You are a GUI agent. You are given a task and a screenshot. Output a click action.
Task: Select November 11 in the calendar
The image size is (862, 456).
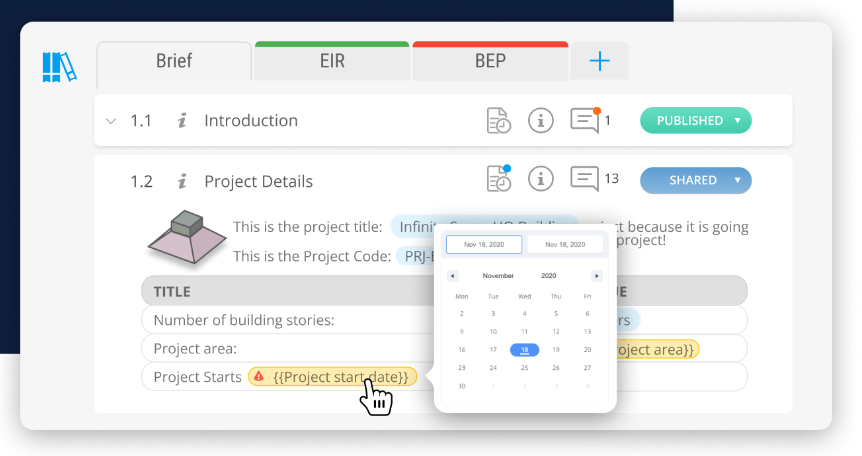click(x=524, y=332)
